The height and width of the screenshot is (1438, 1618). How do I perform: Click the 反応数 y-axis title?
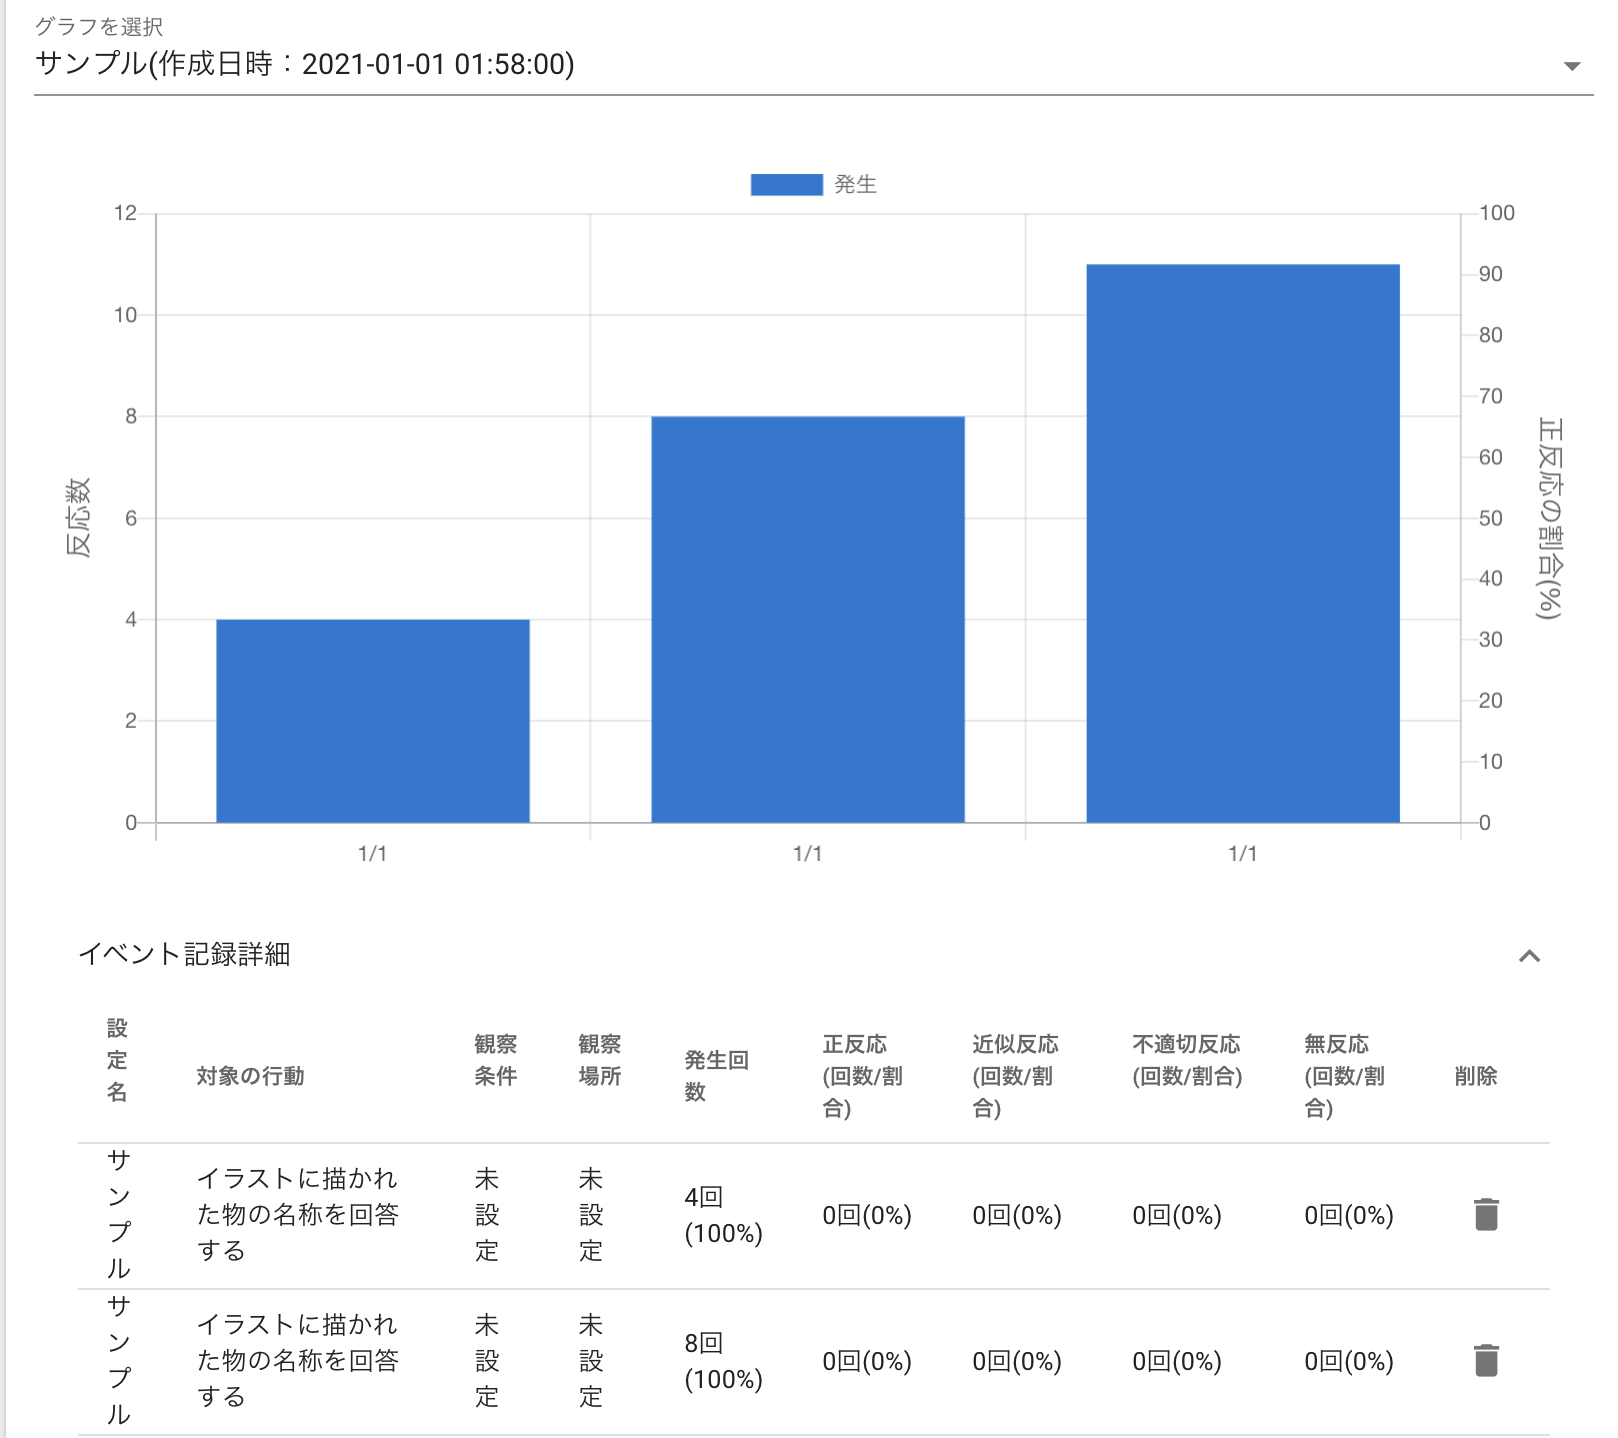coord(79,517)
